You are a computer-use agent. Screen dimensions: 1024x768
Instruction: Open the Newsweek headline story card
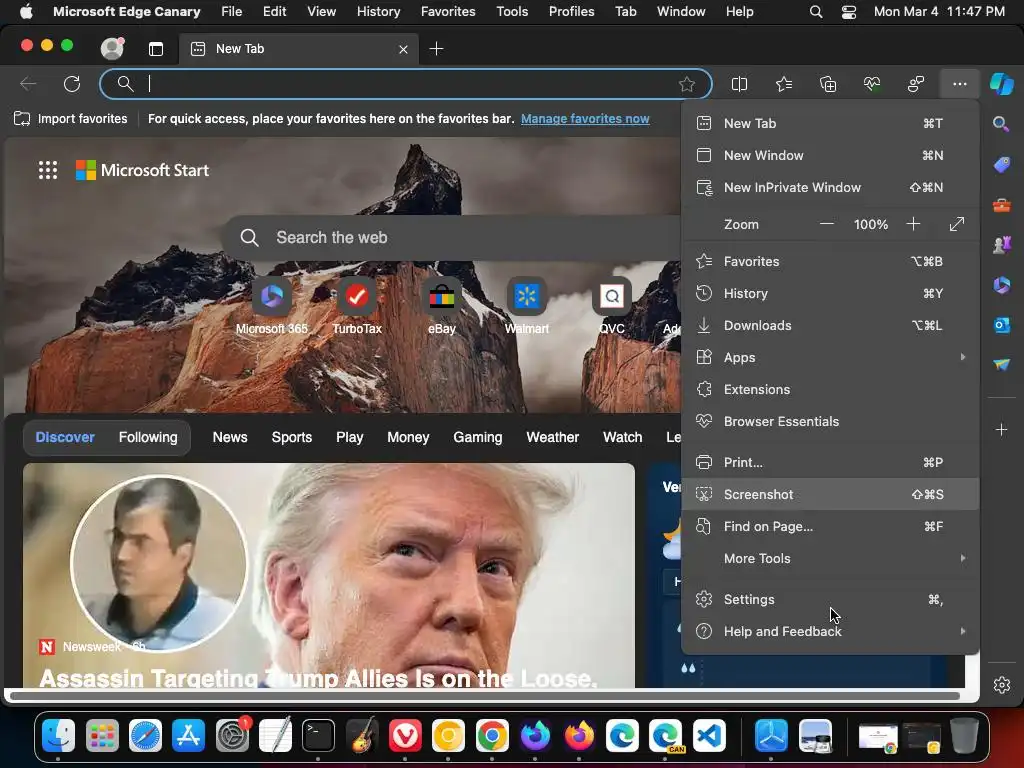328,575
